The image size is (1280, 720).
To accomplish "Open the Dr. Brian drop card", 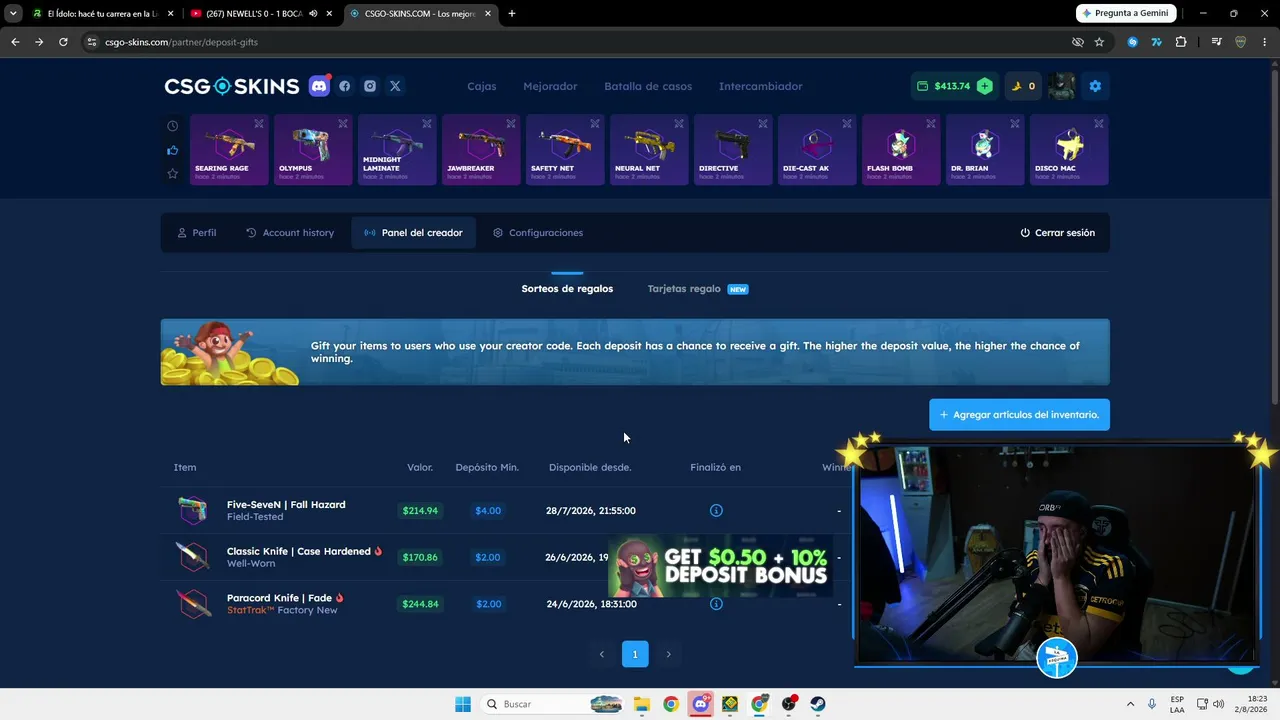I will 985,150.
